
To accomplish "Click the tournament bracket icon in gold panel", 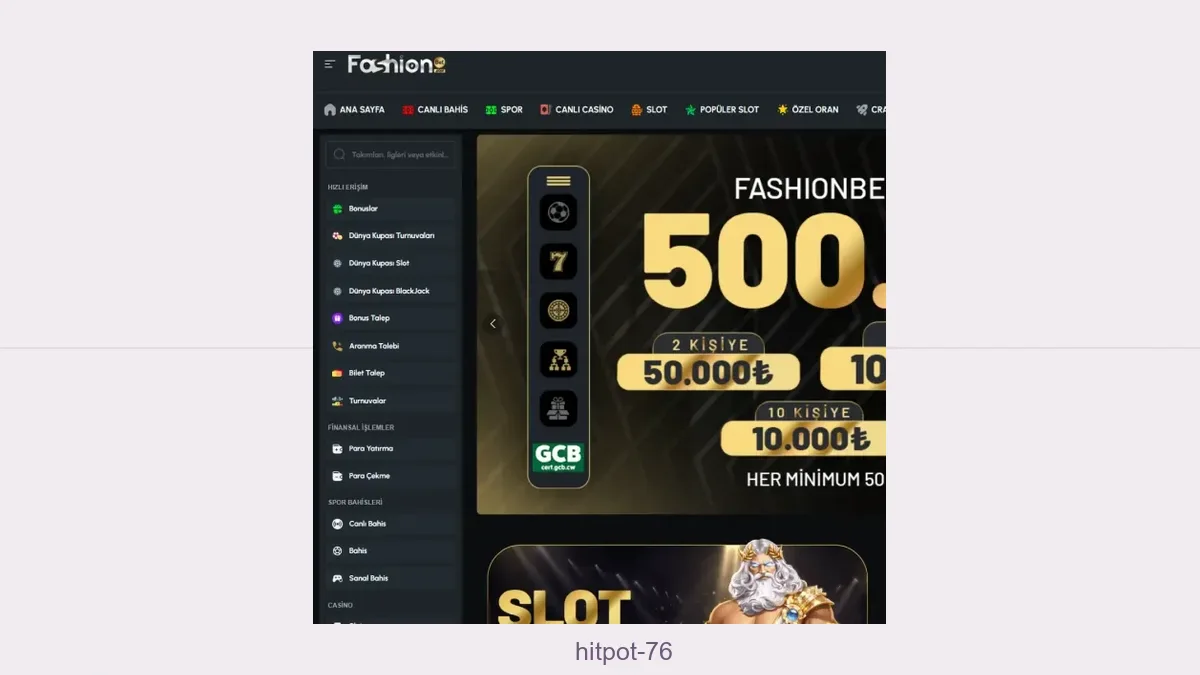I will click(x=558, y=359).
